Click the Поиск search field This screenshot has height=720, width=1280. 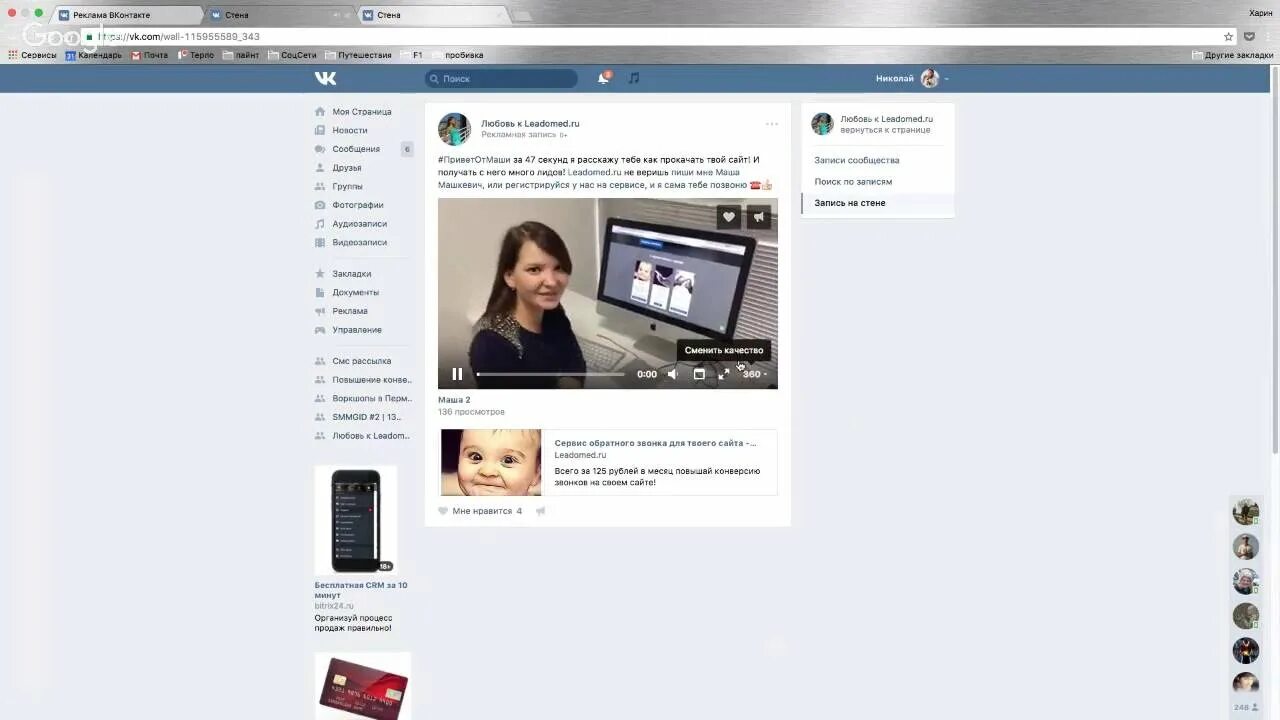[x=501, y=78]
